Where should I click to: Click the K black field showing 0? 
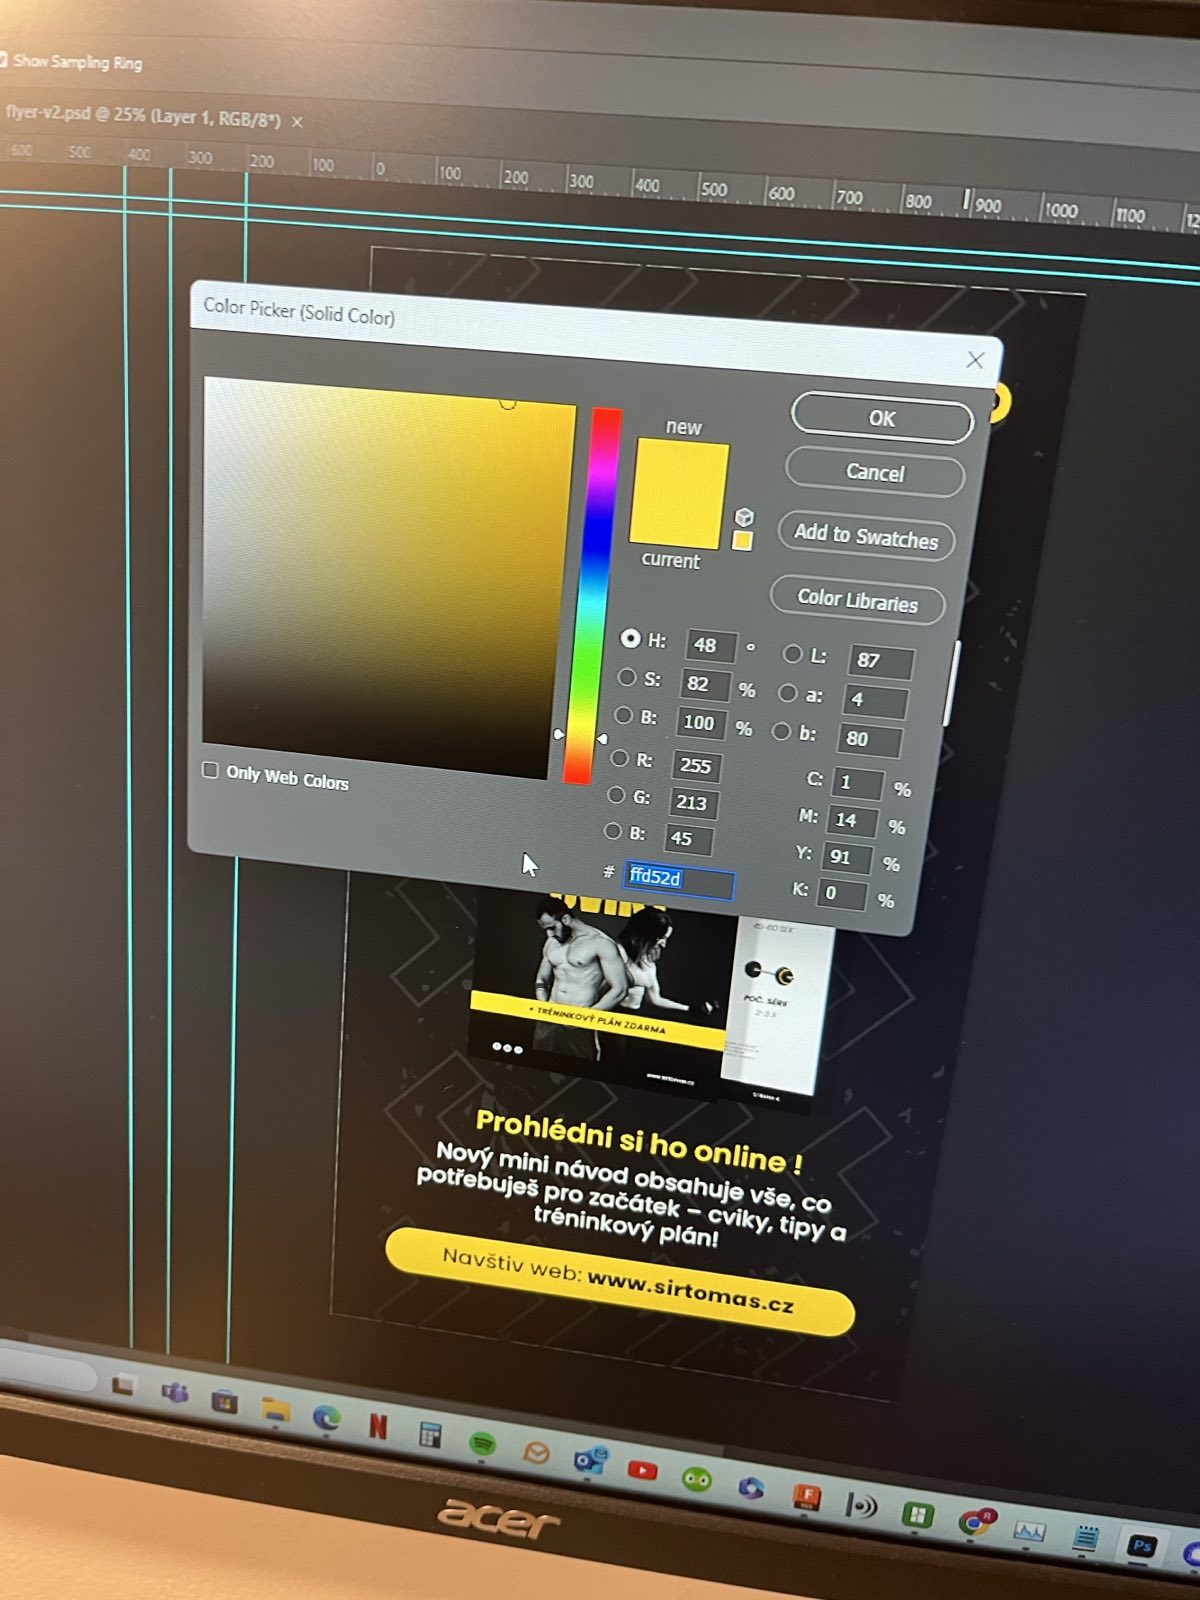tap(841, 894)
